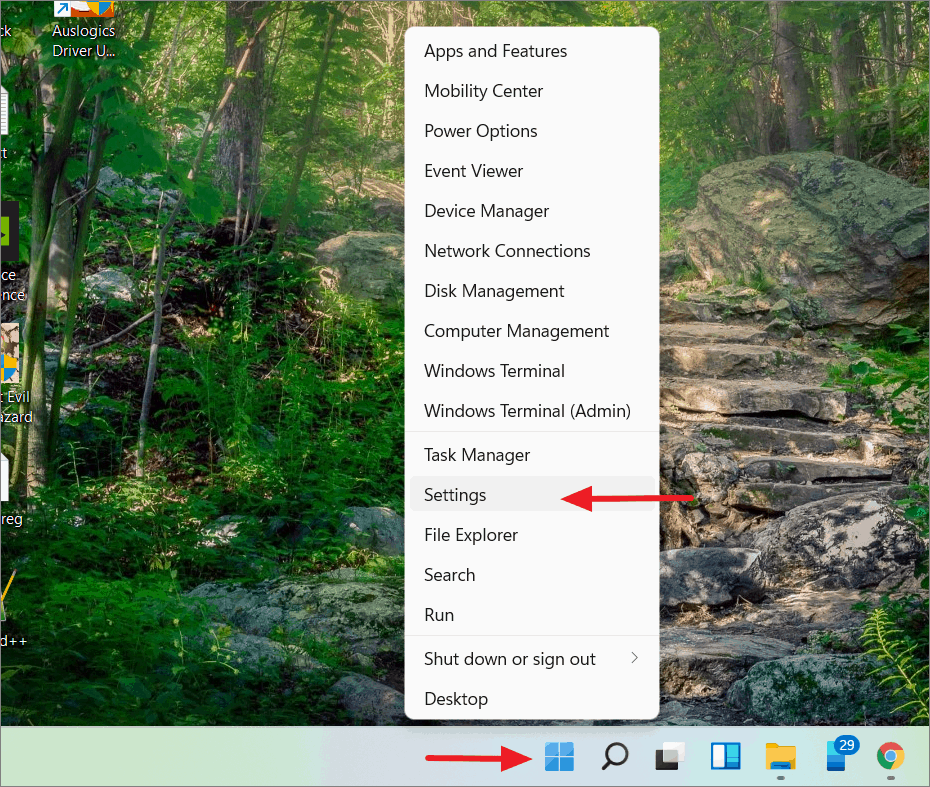Click Run in the menu
930x787 pixels.
438,615
